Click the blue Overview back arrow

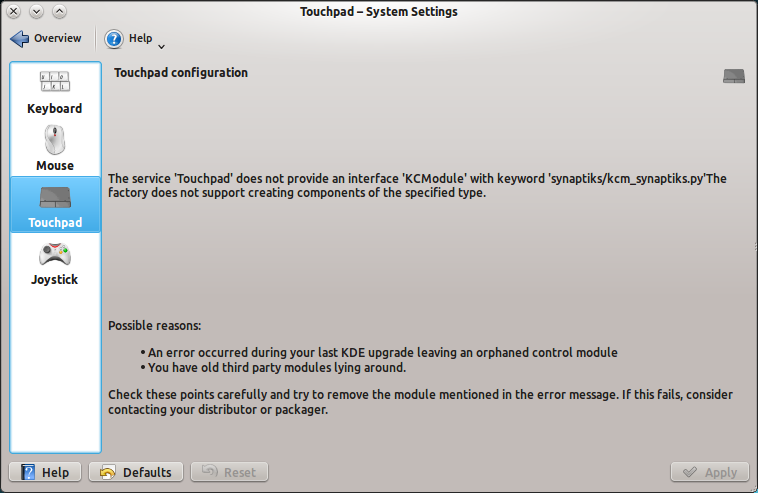click(x=20, y=39)
